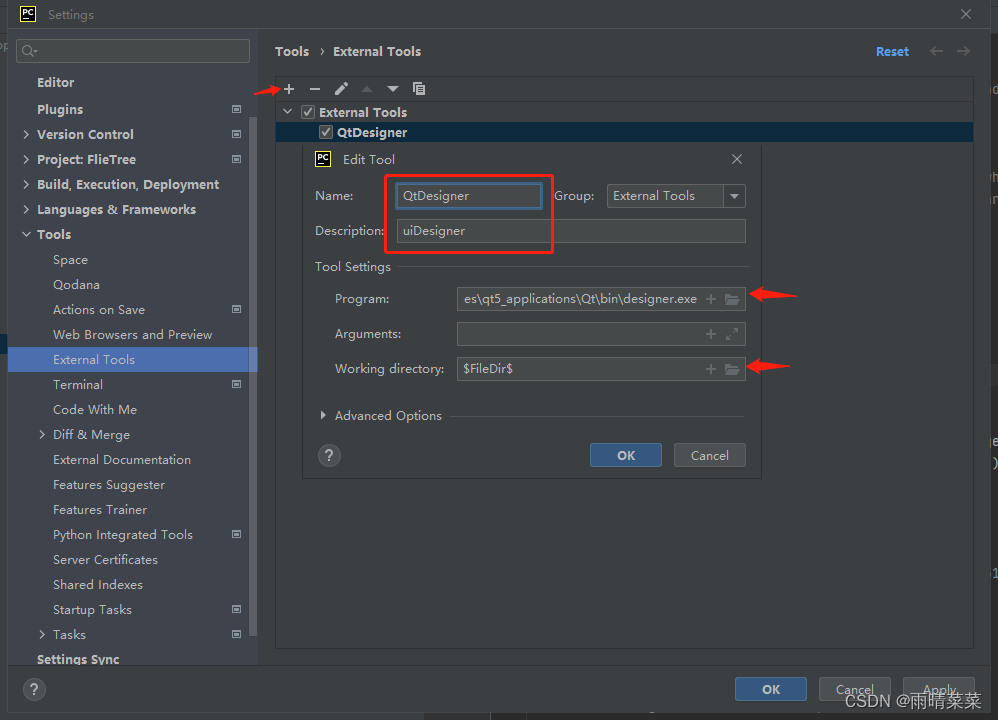Click OK in Edit Tool dialog
This screenshot has width=998, height=720.
(626, 456)
